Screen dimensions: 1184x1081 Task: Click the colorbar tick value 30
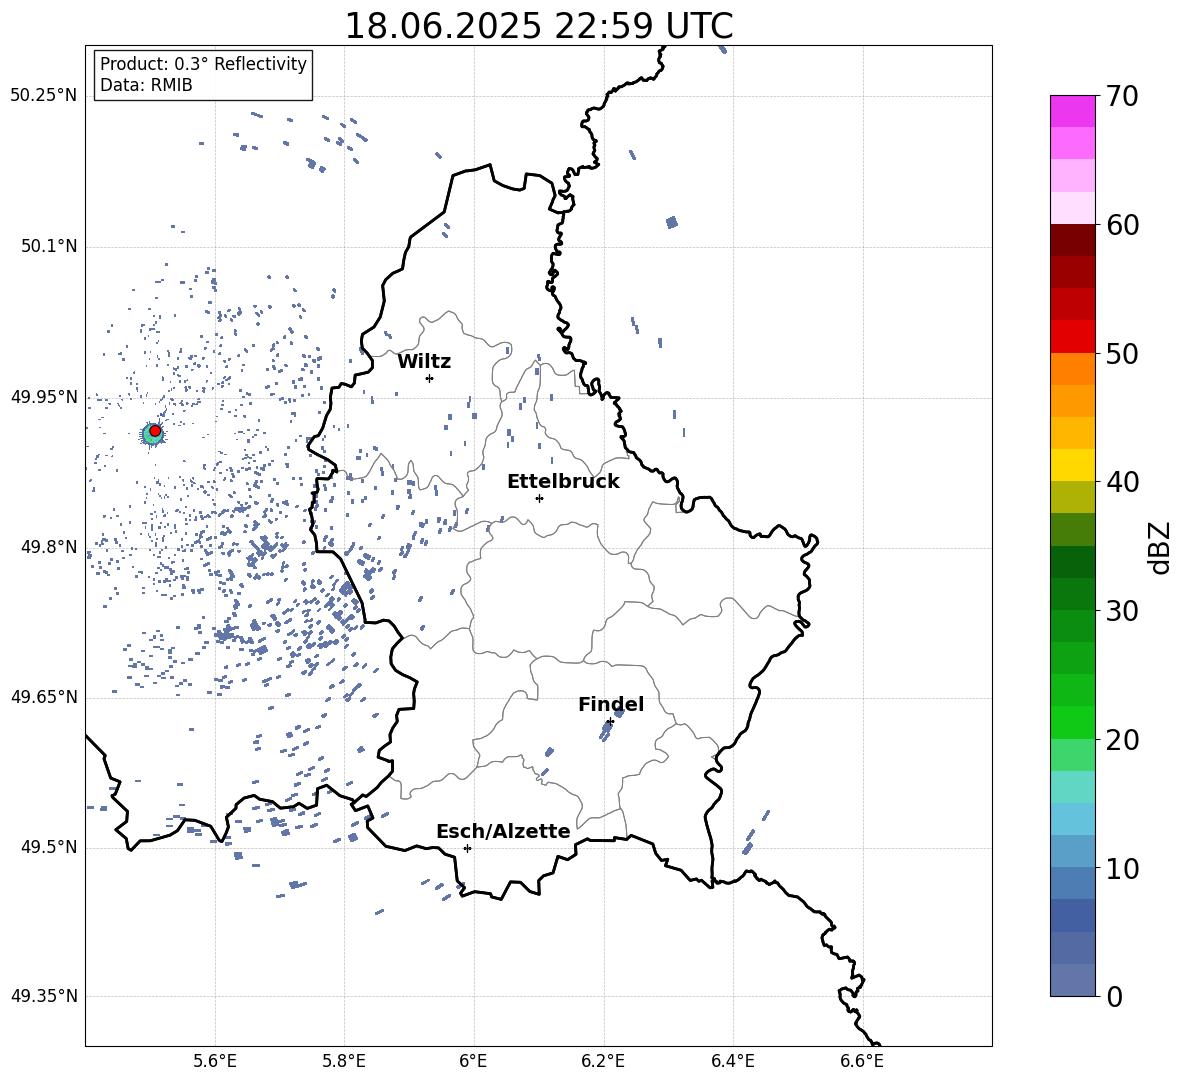[1122, 611]
